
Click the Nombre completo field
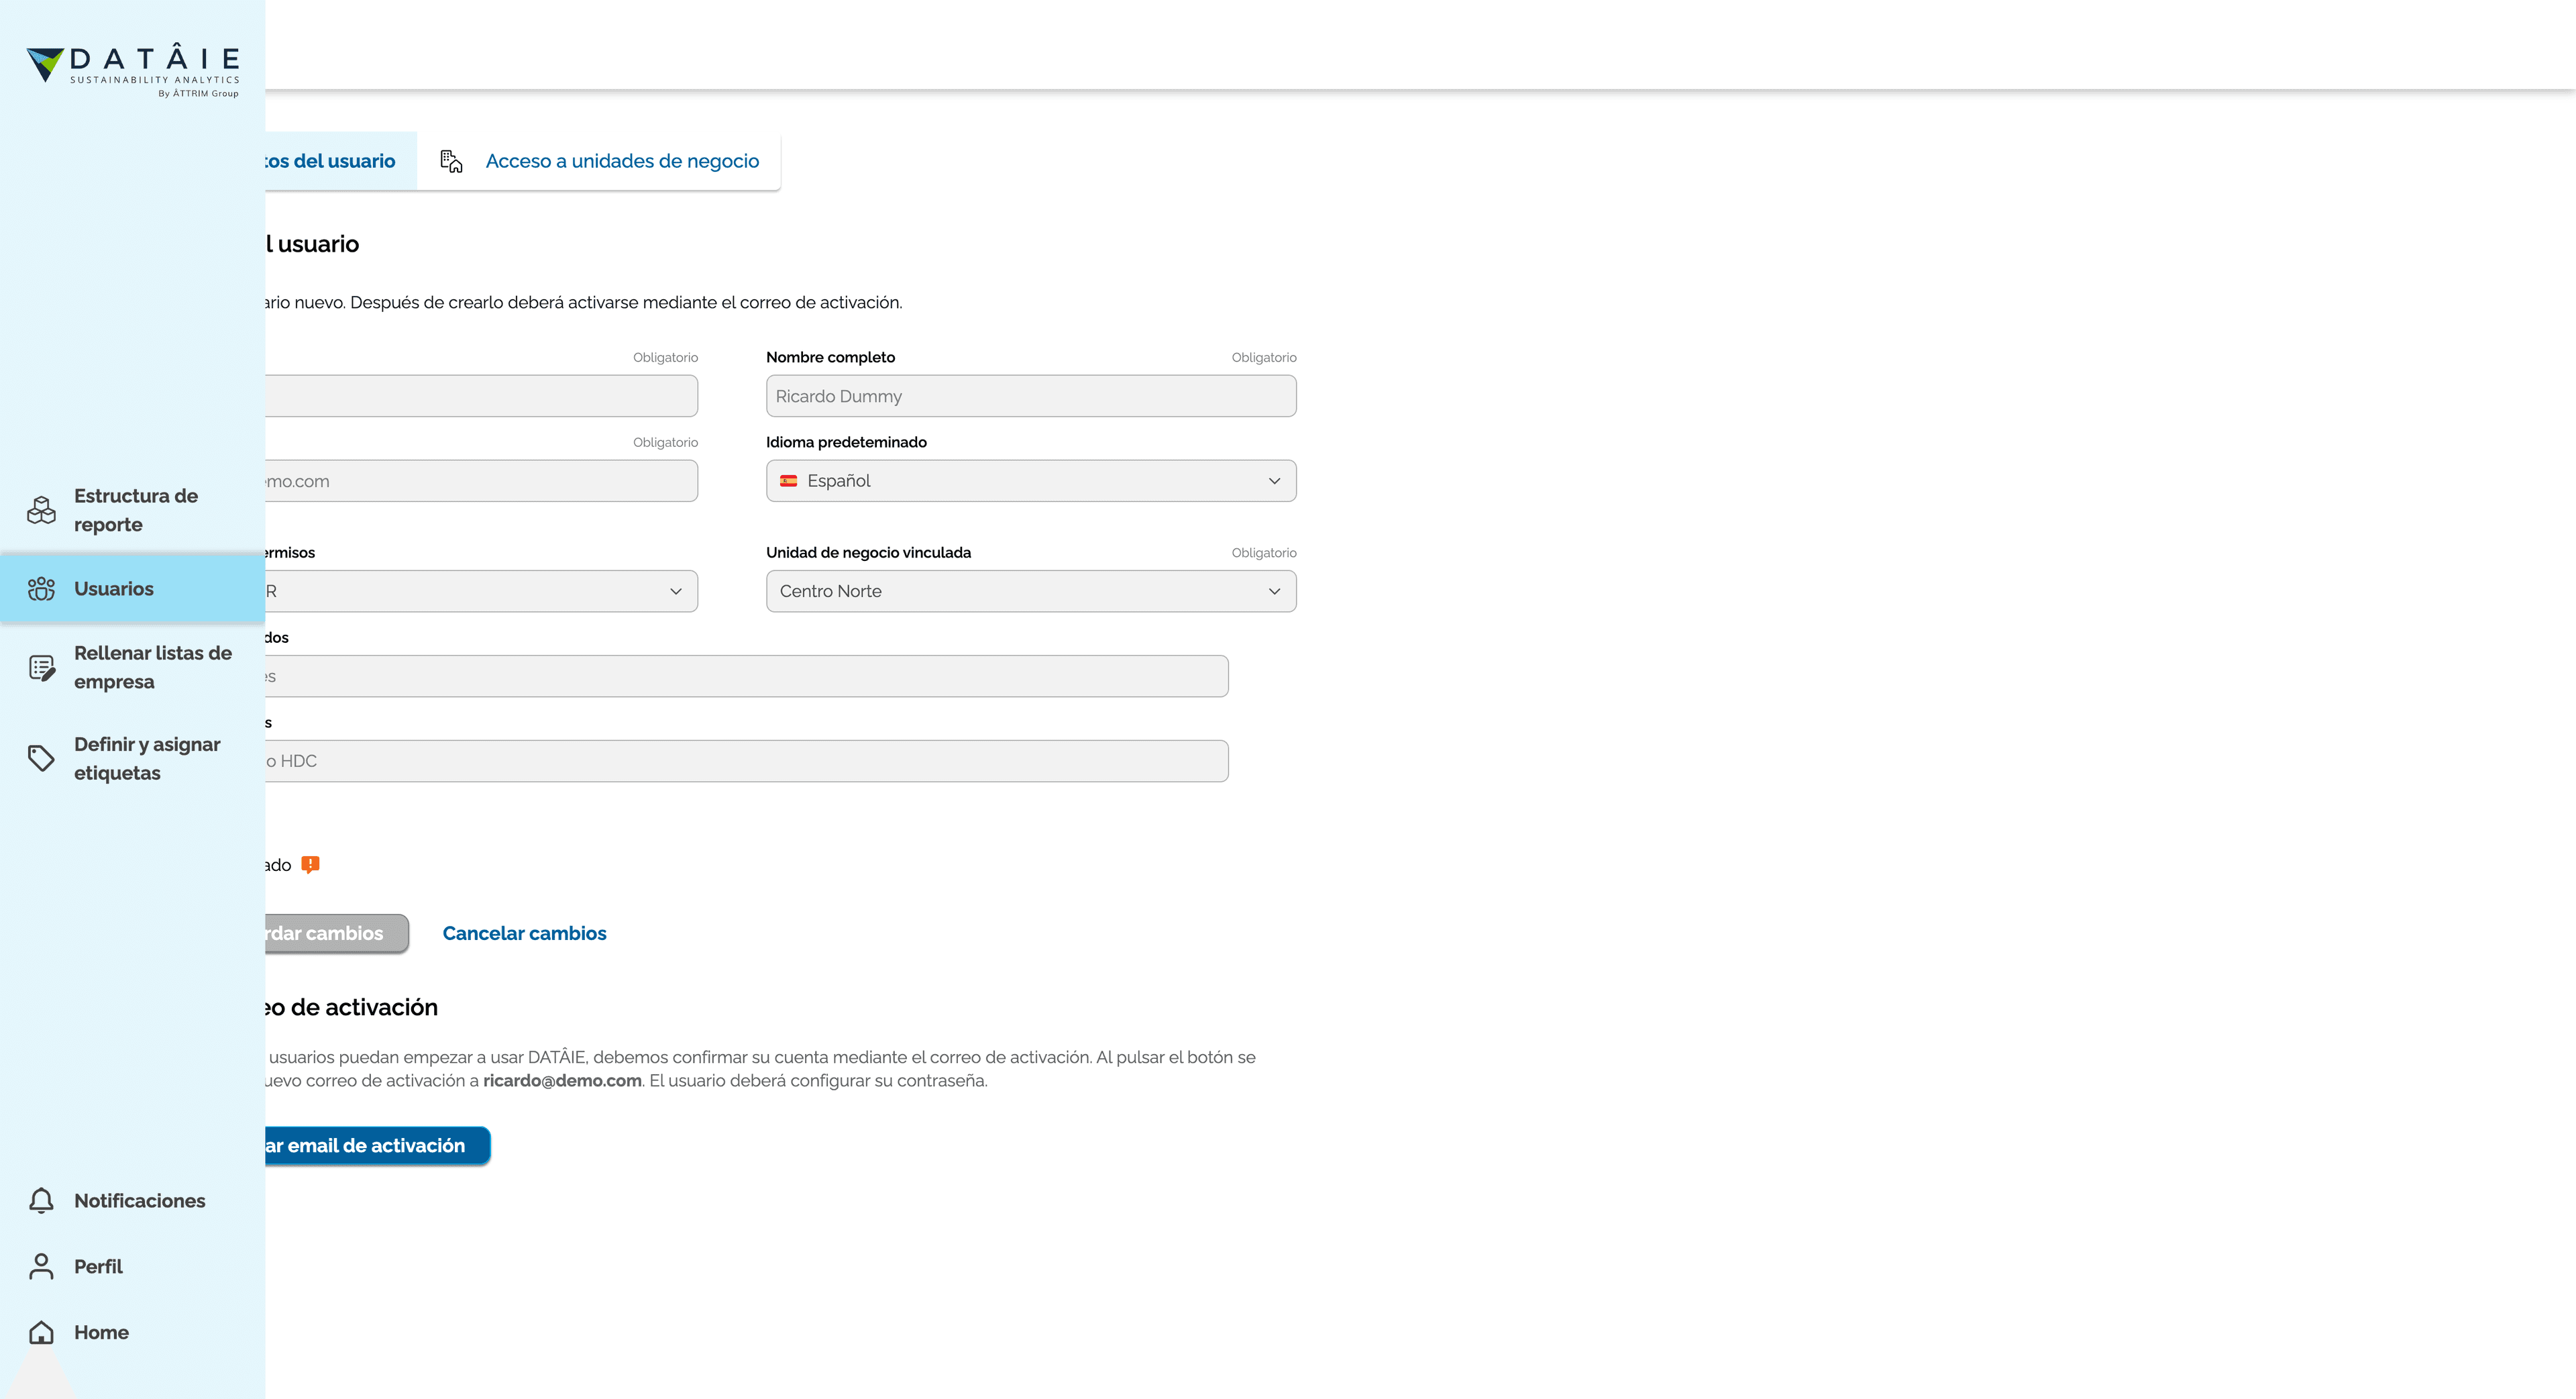[x=1031, y=396]
